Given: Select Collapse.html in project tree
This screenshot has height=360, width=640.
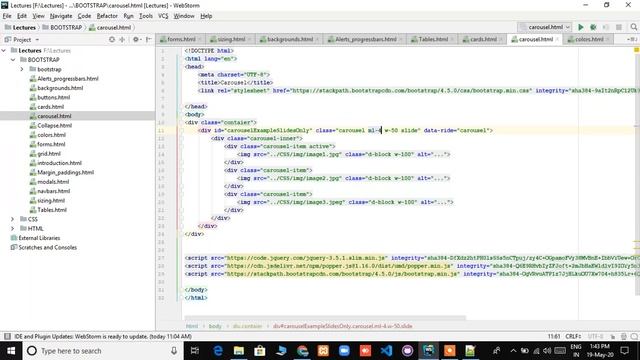Looking at the screenshot, I should pos(54,125).
